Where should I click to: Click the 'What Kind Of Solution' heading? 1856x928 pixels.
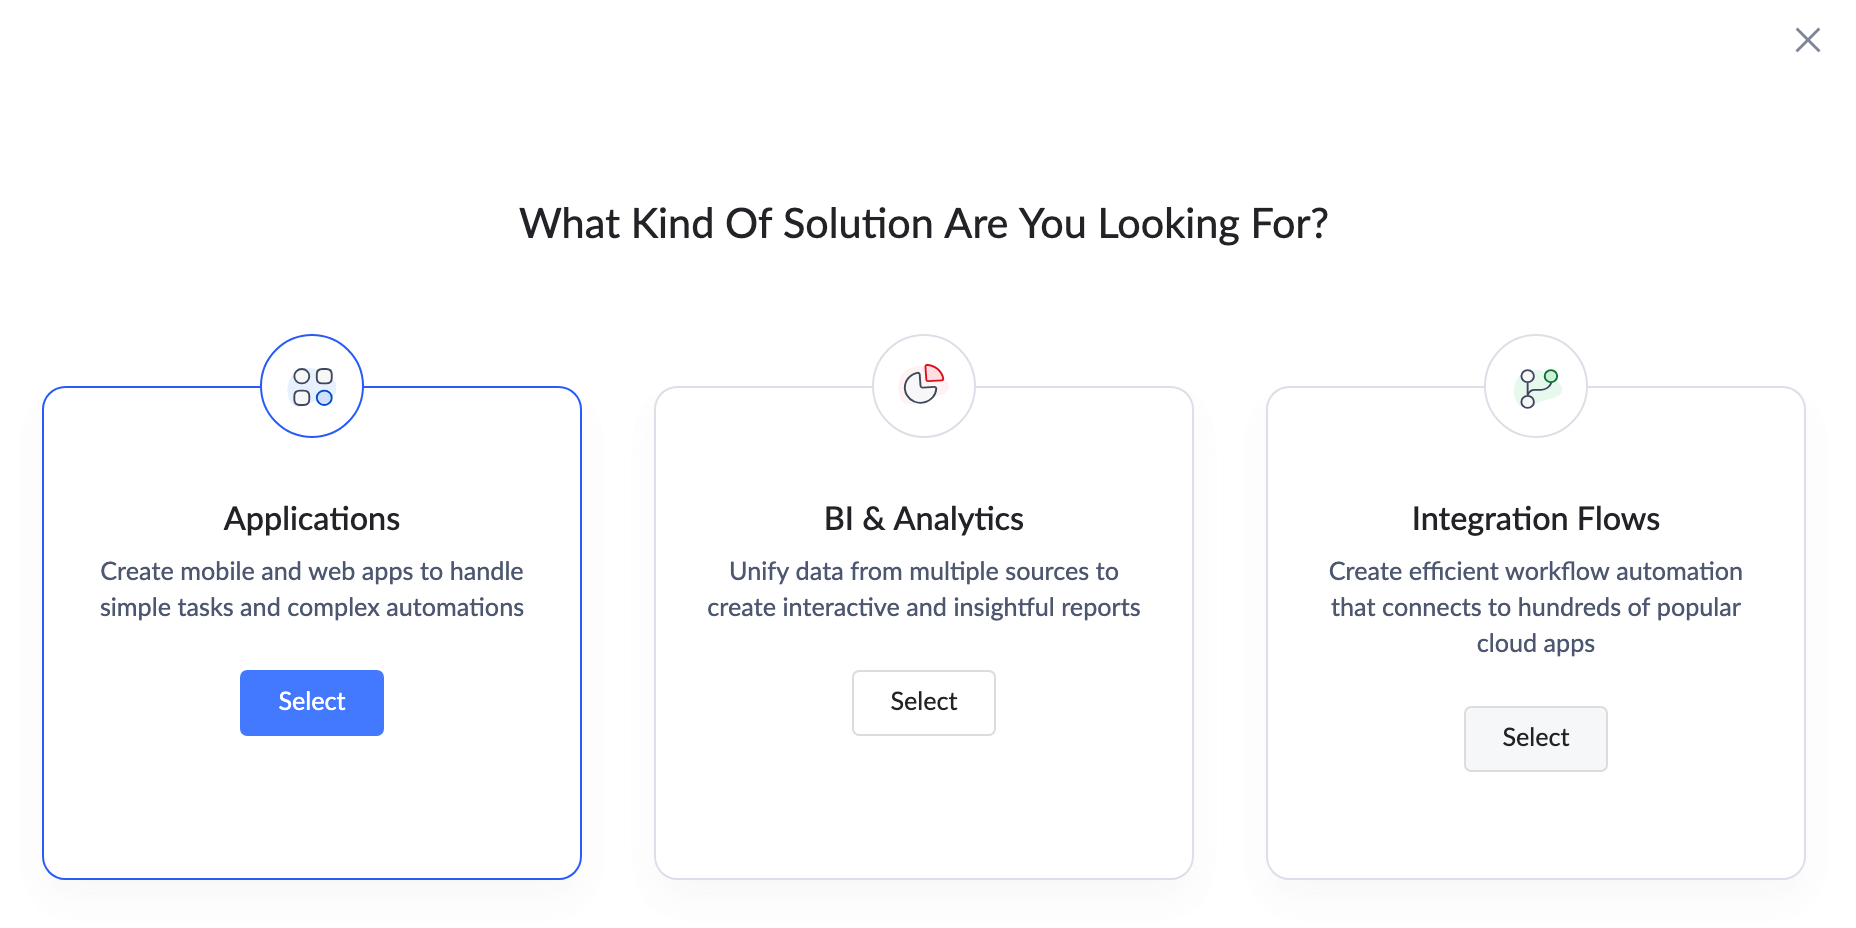click(924, 224)
